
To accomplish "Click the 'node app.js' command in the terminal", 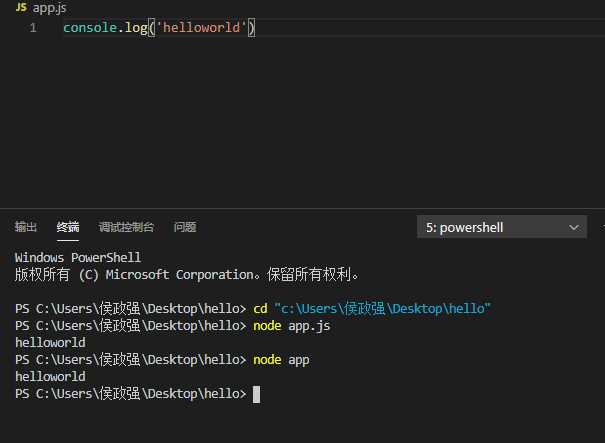I will click(x=292, y=325).
